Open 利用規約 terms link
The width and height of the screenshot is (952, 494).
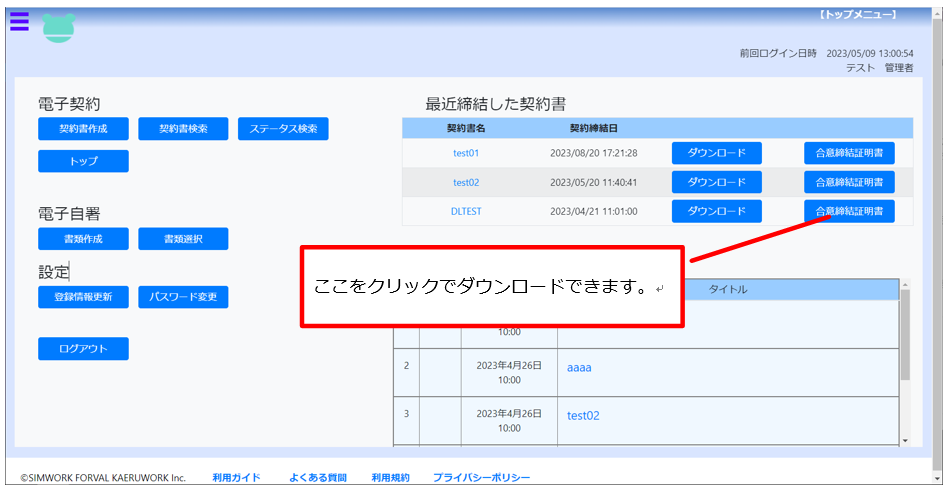click(390, 478)
